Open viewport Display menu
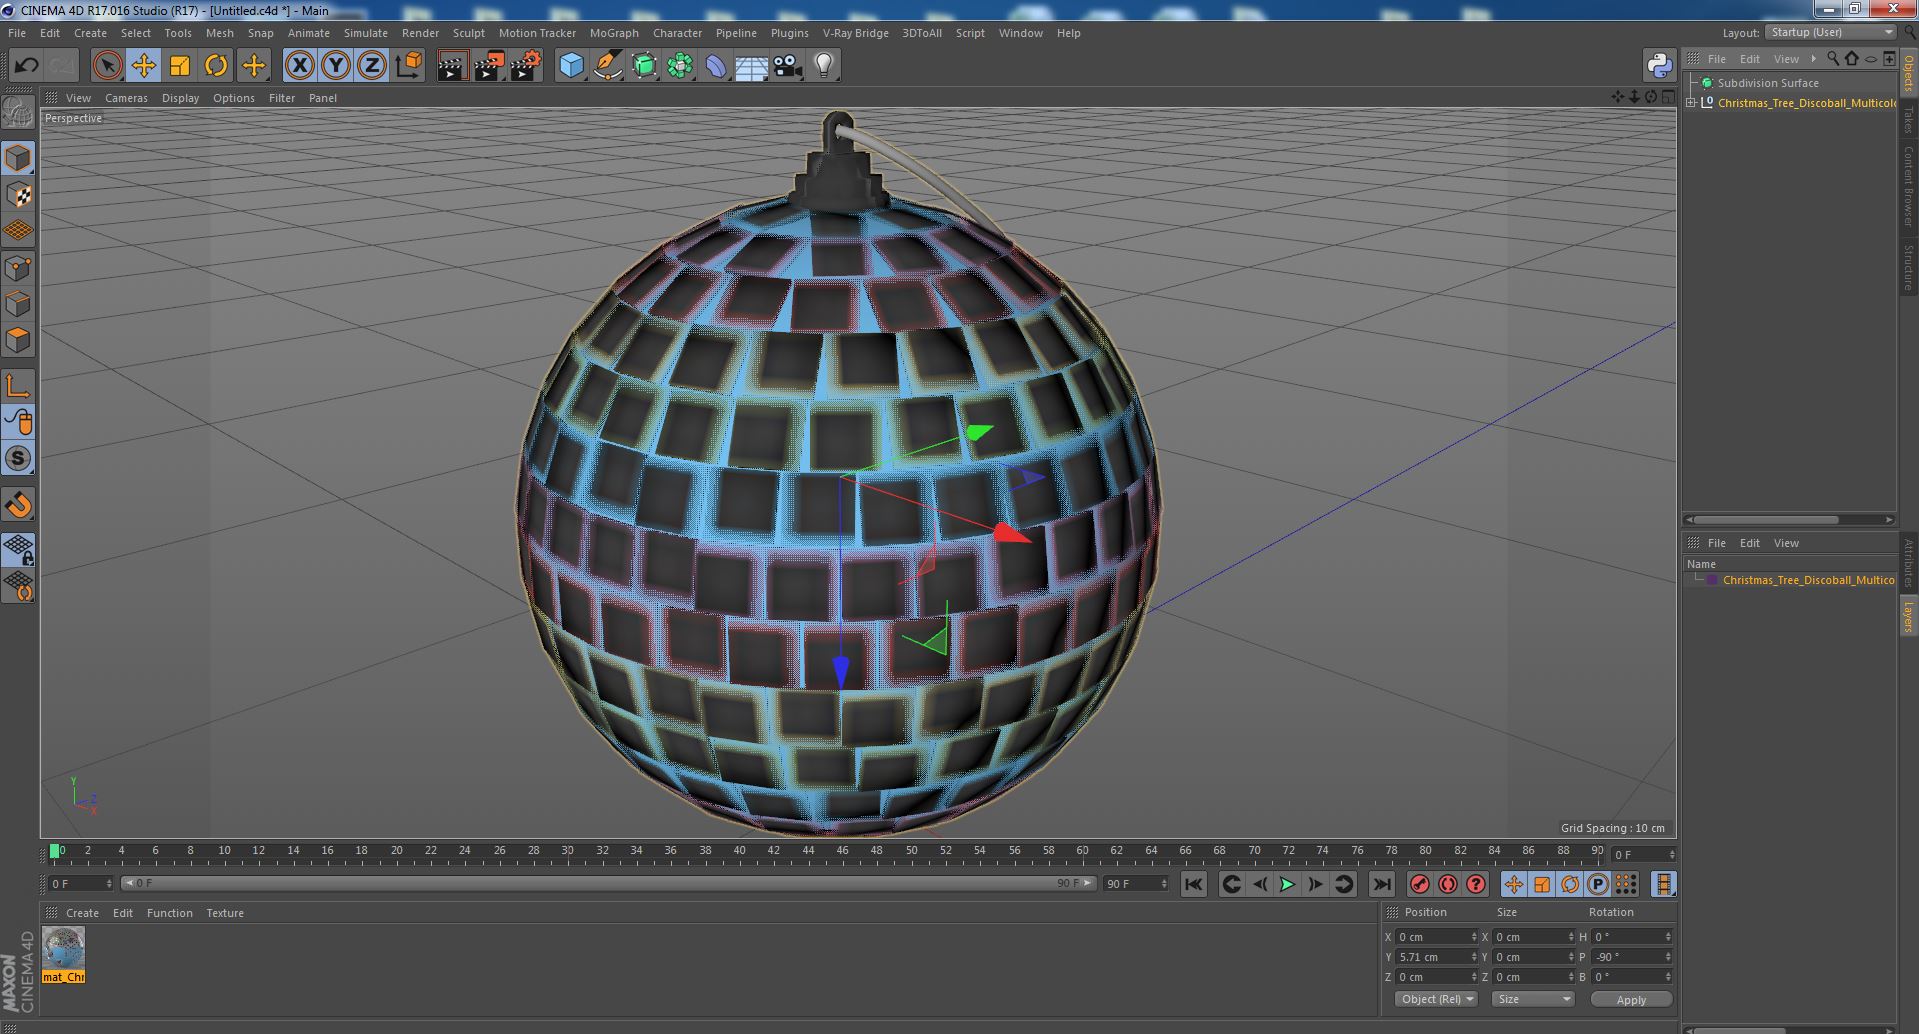1919x1034 pixels. (180, 98)
